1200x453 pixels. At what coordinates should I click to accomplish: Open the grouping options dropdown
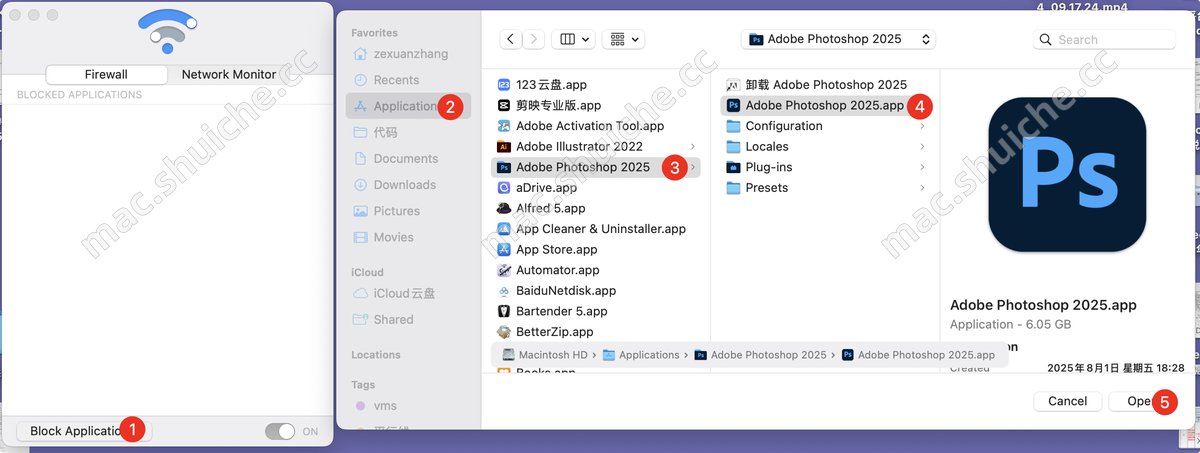tap(625, 39)
